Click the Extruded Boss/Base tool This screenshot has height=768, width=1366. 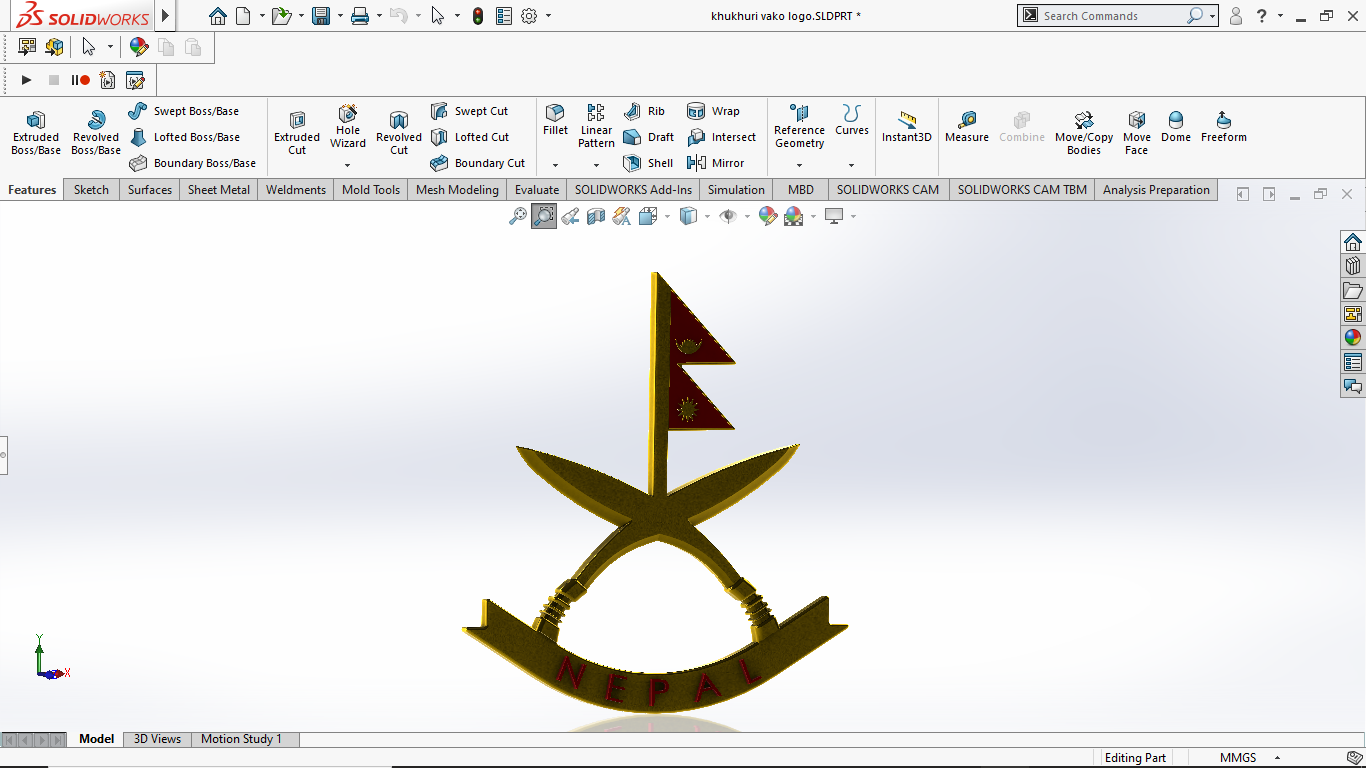(36, 133)
